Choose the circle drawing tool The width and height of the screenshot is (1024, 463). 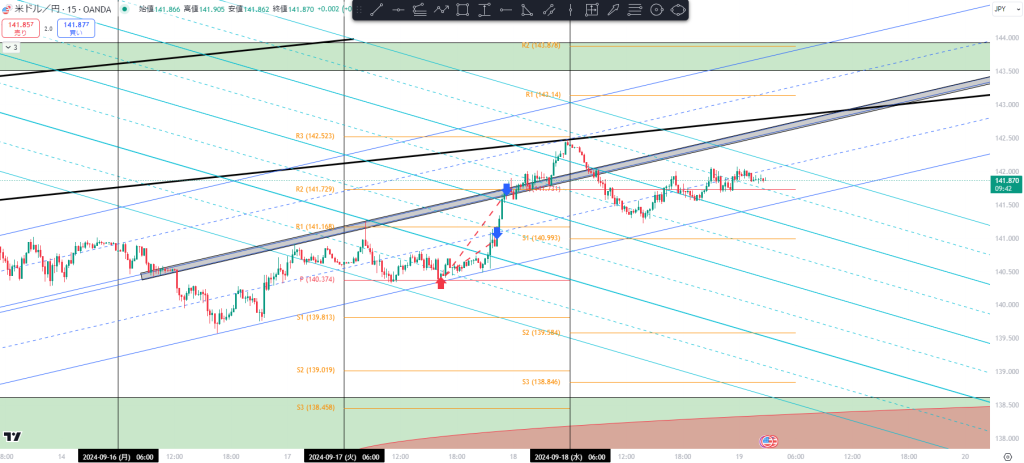657,10
